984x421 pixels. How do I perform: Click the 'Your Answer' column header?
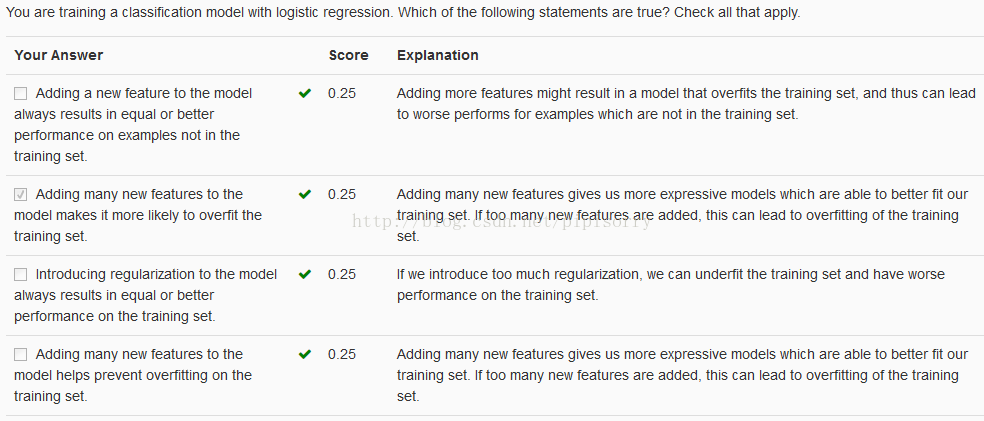click(x=59, y=55)
